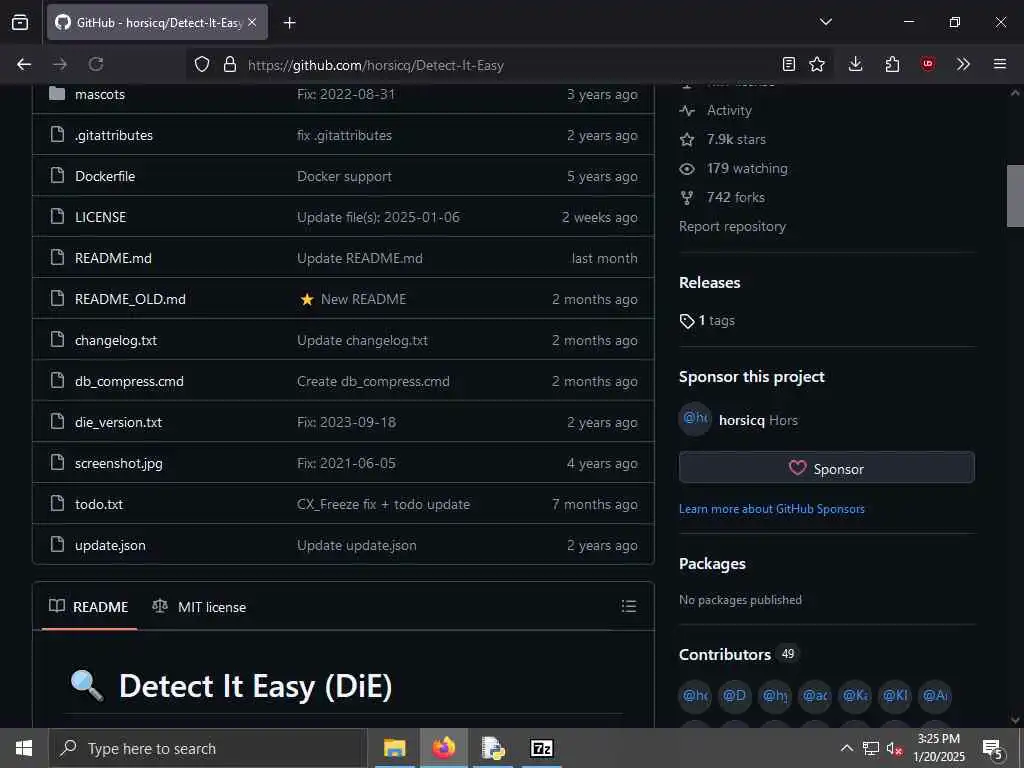Viewport: 1024px width, 768px height.
Task: Open the horsicq sponsor profile
Action: point(741,420)
